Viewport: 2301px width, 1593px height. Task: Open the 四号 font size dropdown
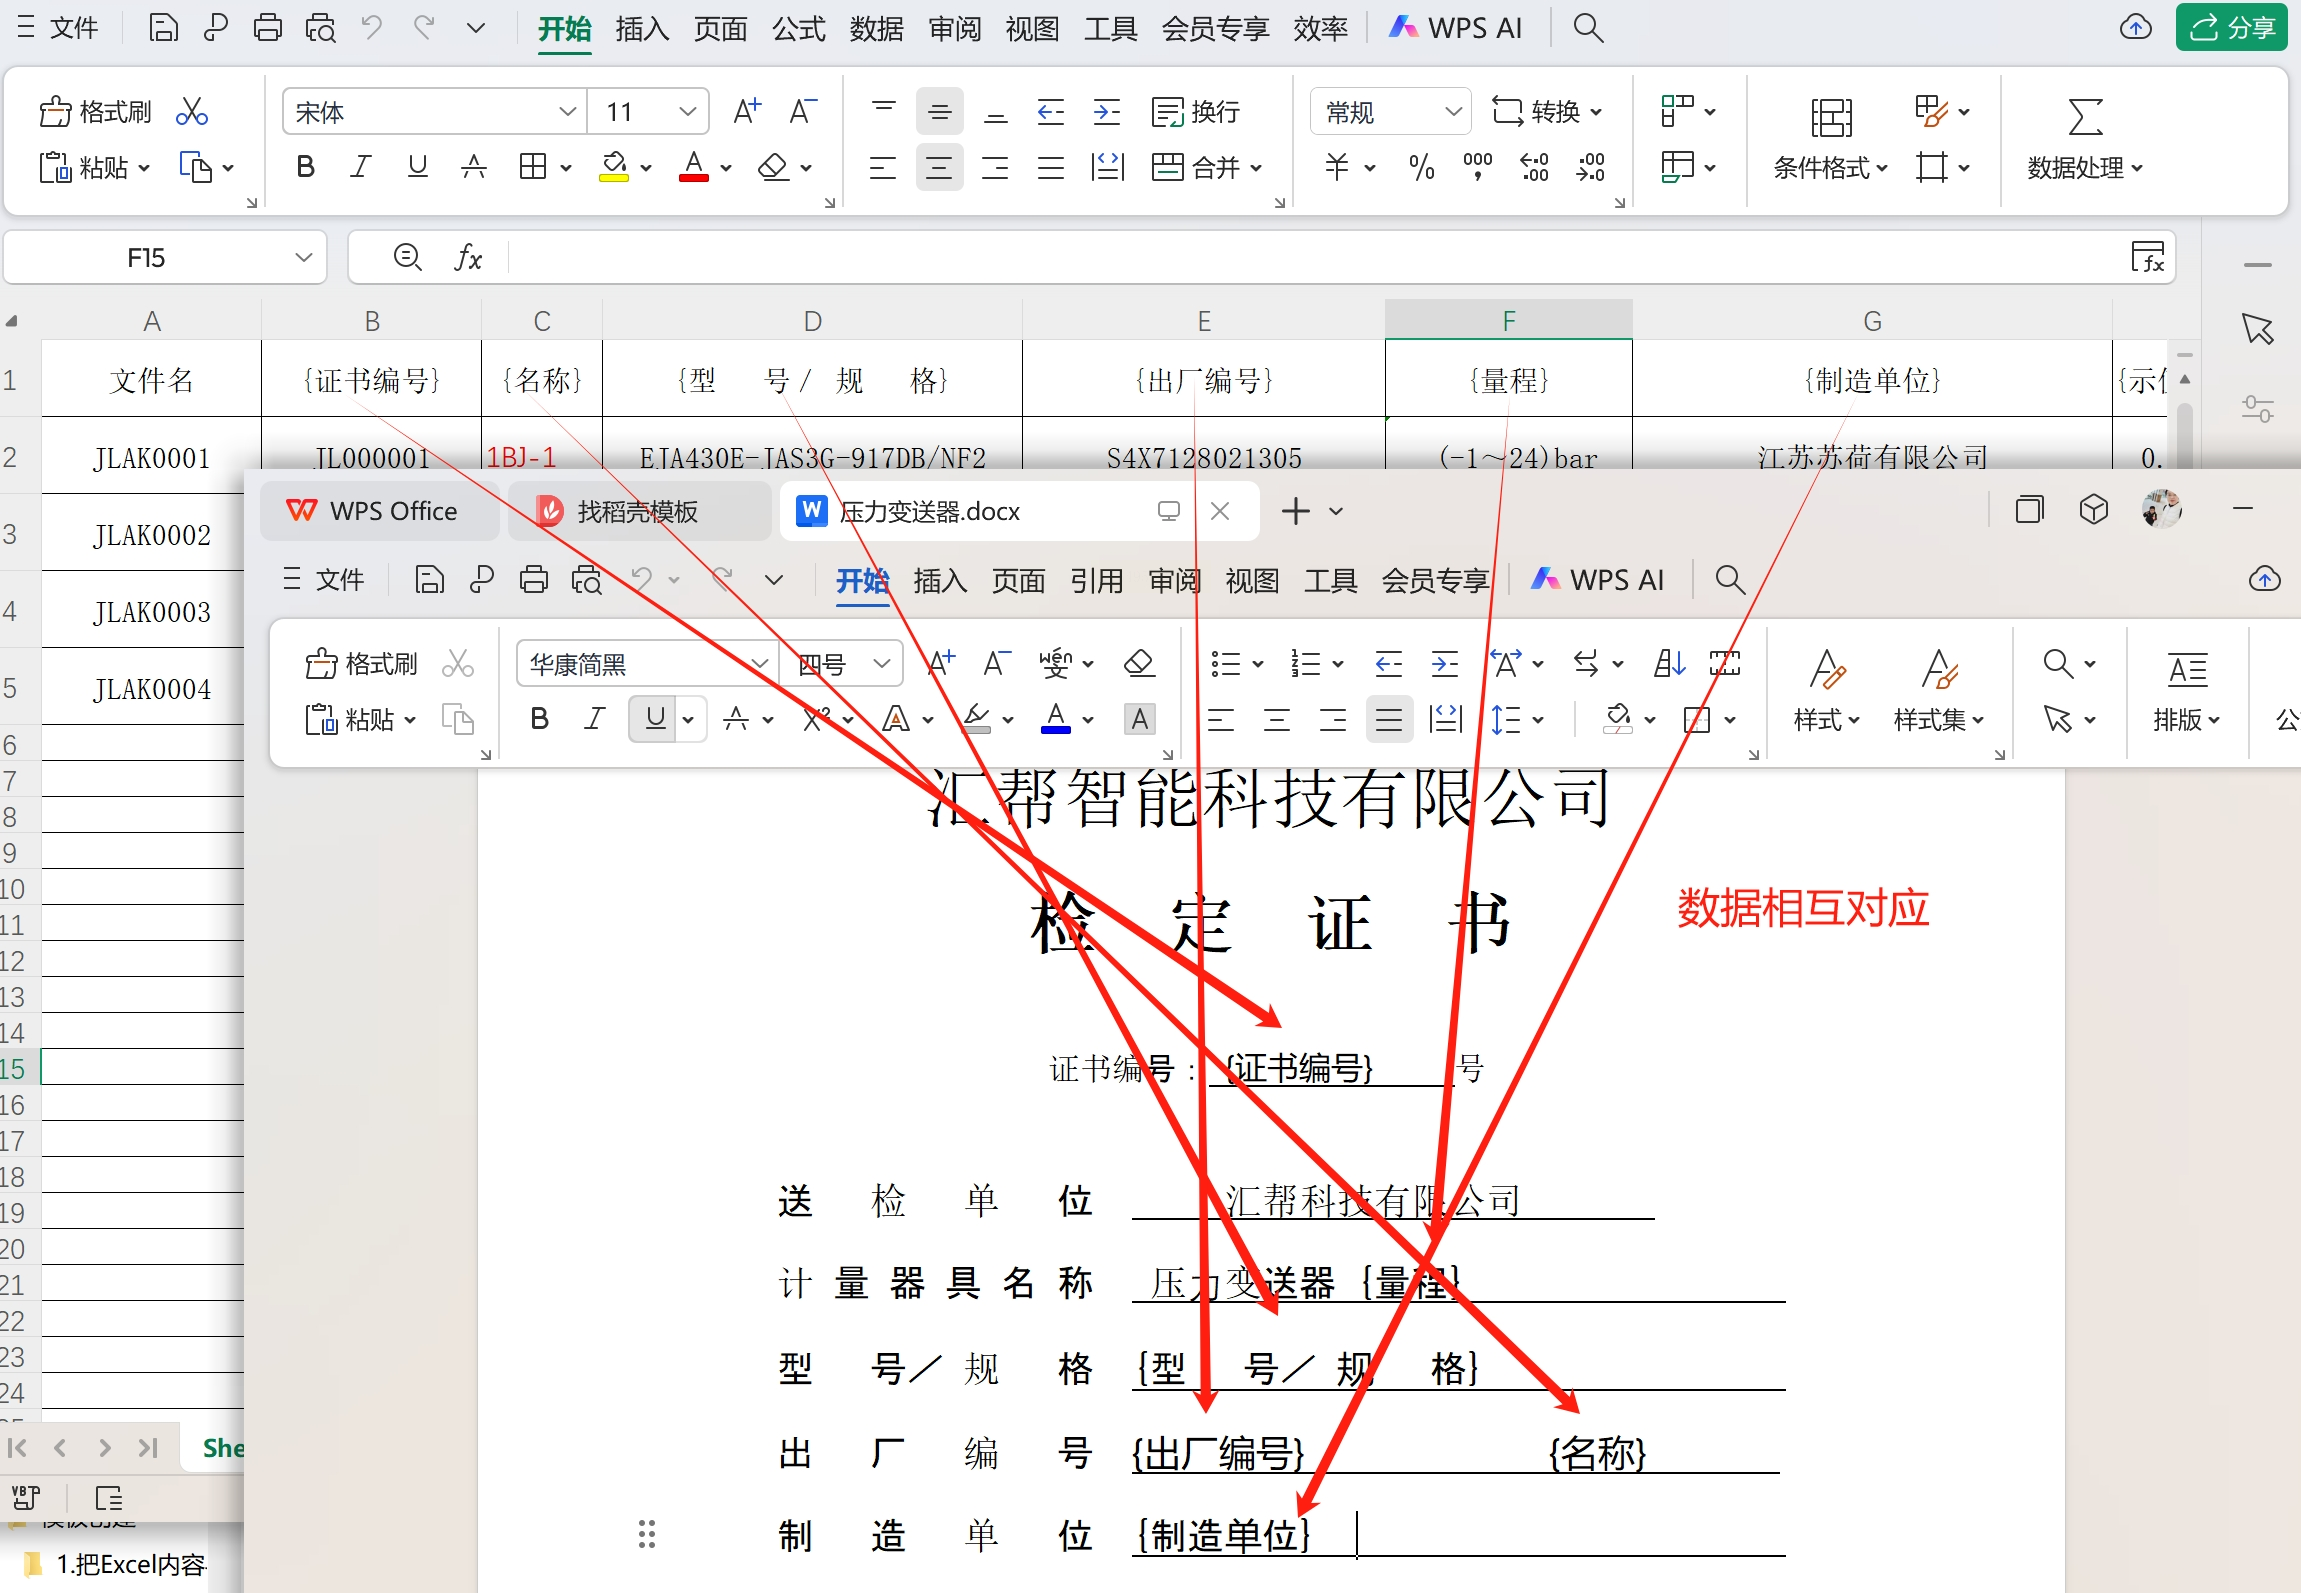point(881,664)
